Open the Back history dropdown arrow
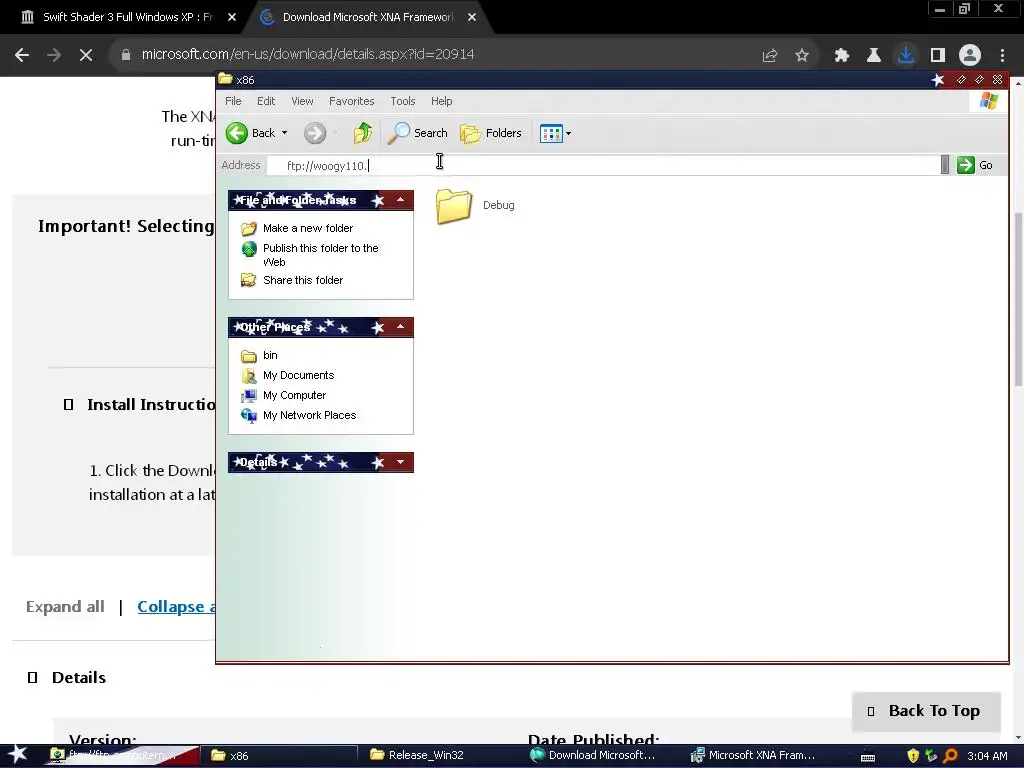This screenshot has width=1024, height=768. [x=285, y=133]
